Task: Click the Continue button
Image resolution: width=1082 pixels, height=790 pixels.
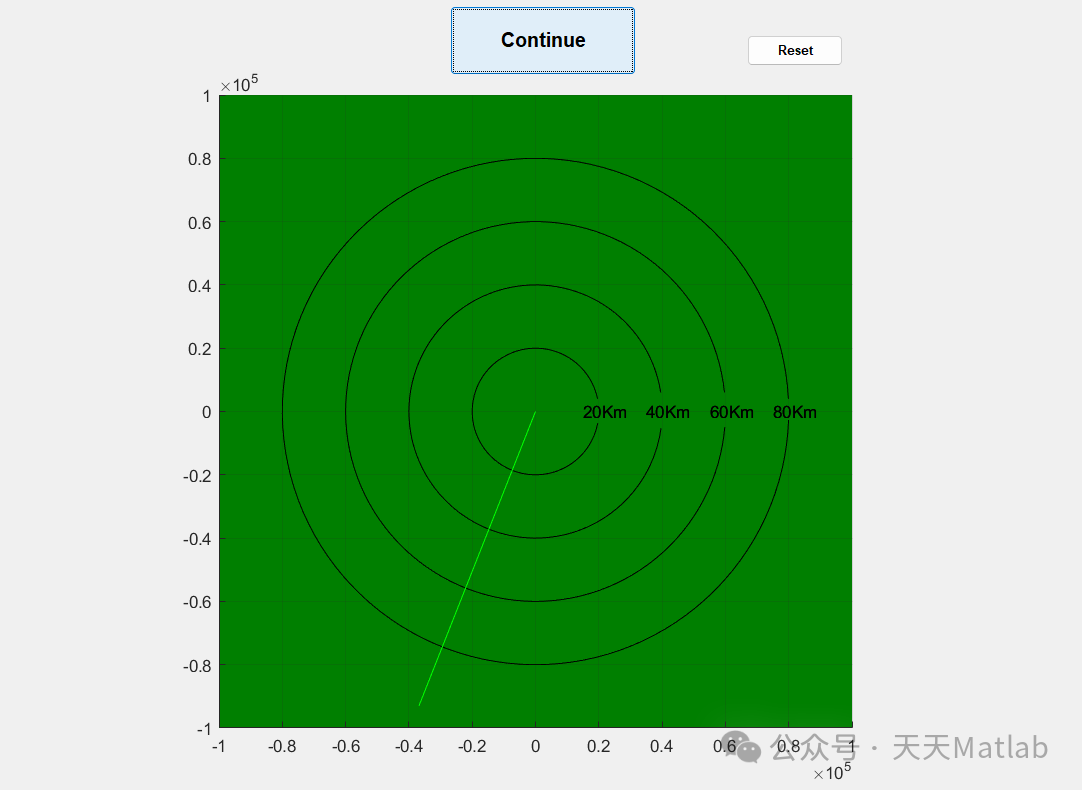Action: pos(543,41)
